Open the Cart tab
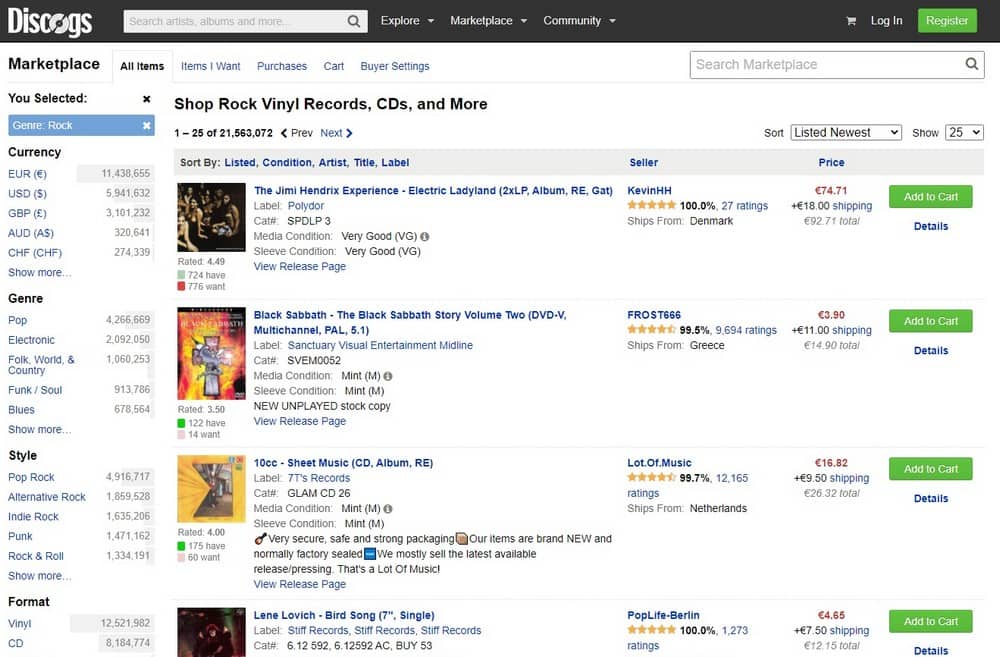1000x657 pixels. (334, 66)
